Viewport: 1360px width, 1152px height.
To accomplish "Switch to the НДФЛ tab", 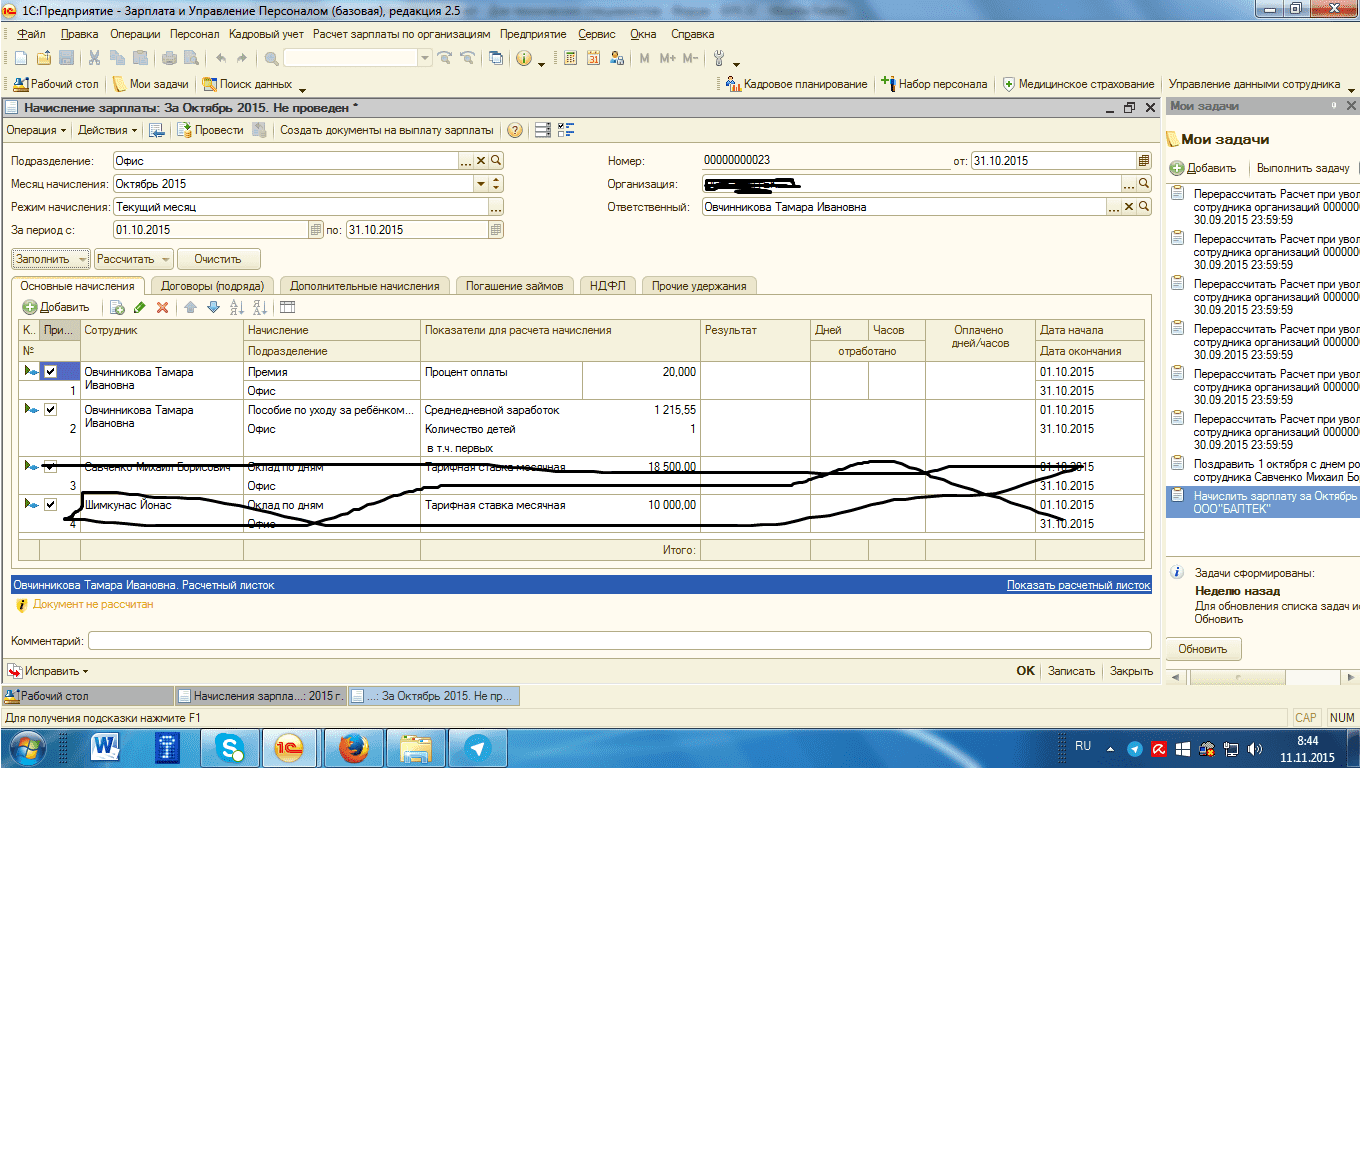I will (x=607, y=286).
